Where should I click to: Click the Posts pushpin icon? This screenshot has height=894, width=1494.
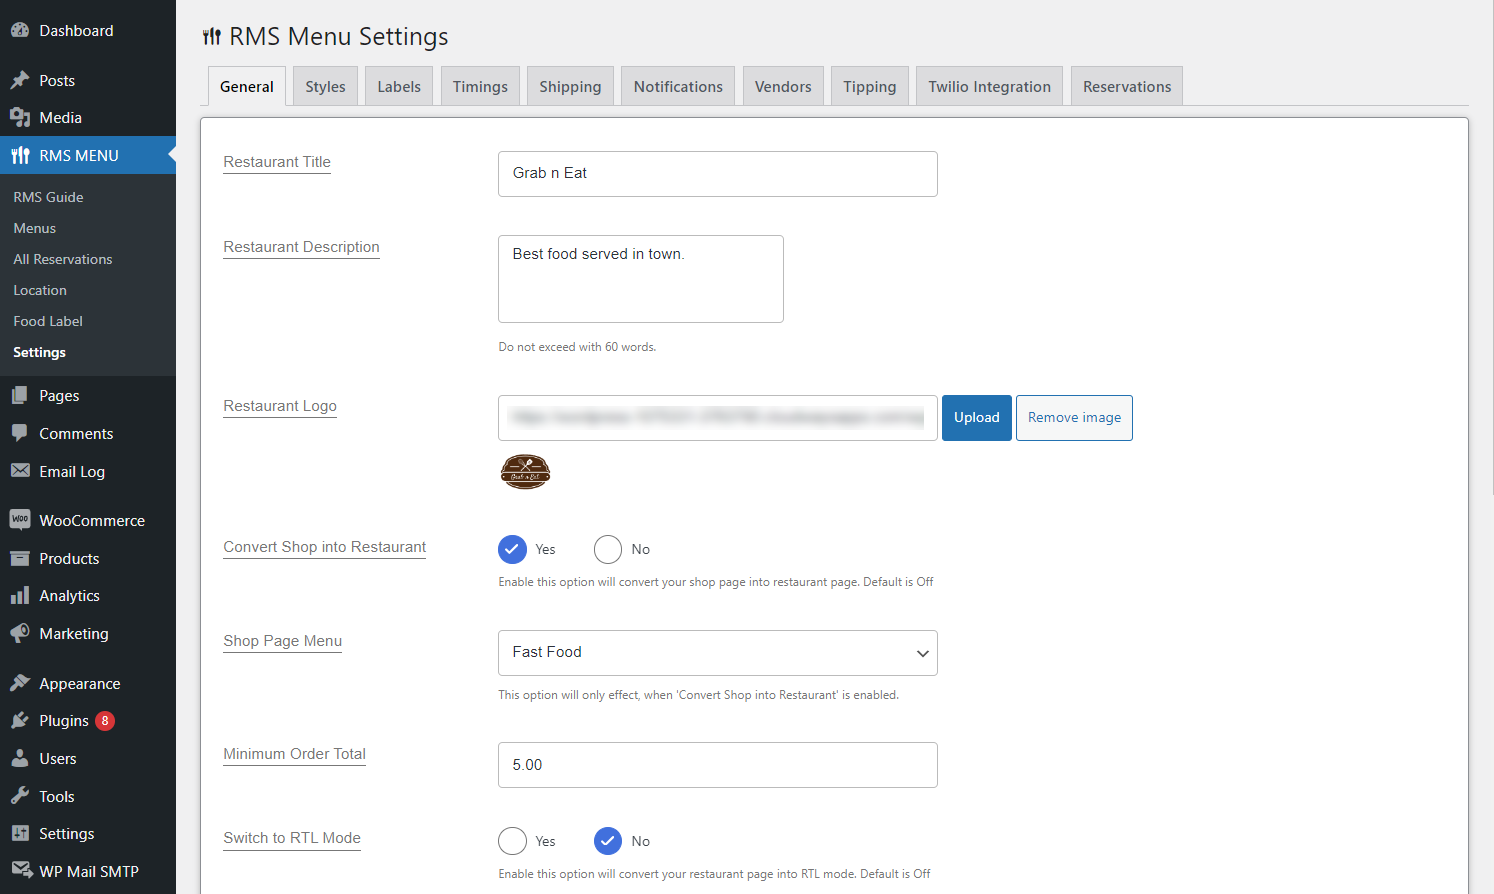(20, 81)
